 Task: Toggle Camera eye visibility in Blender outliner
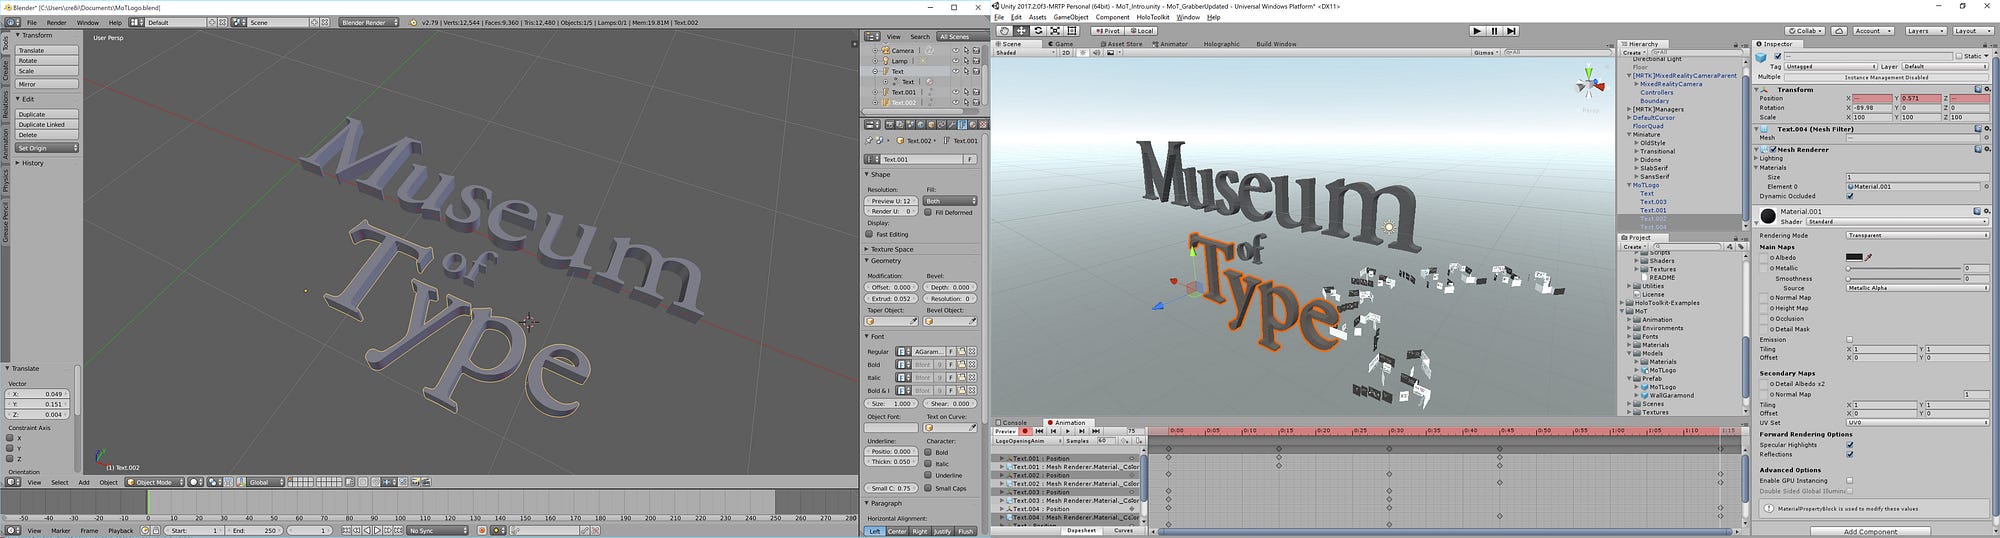pyautogui.click(x=955, y=50)
